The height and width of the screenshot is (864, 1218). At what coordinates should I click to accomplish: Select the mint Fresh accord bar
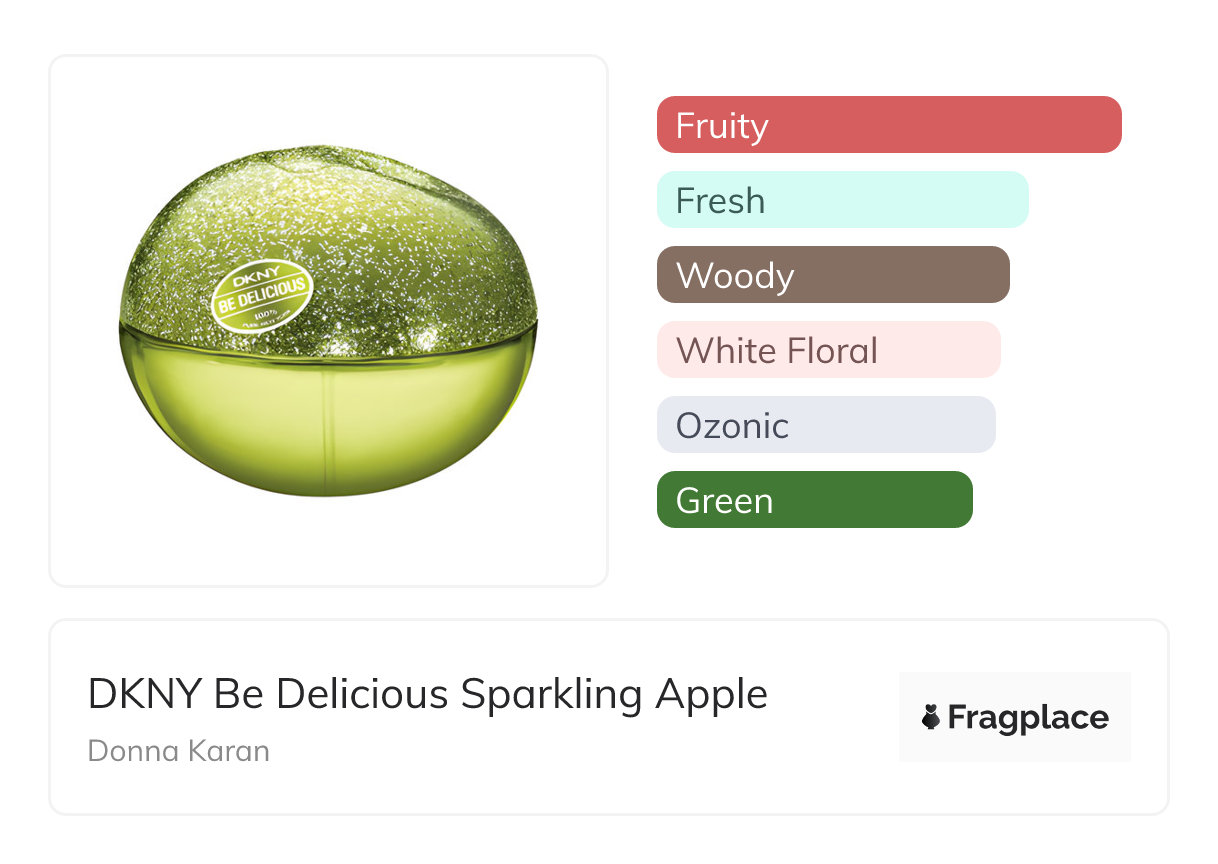[x=842, y=200]
